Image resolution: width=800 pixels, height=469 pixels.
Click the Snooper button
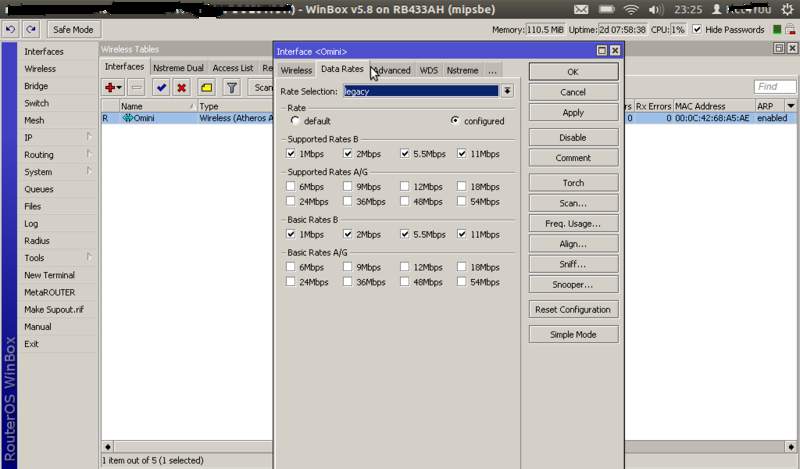pos(573,285)
